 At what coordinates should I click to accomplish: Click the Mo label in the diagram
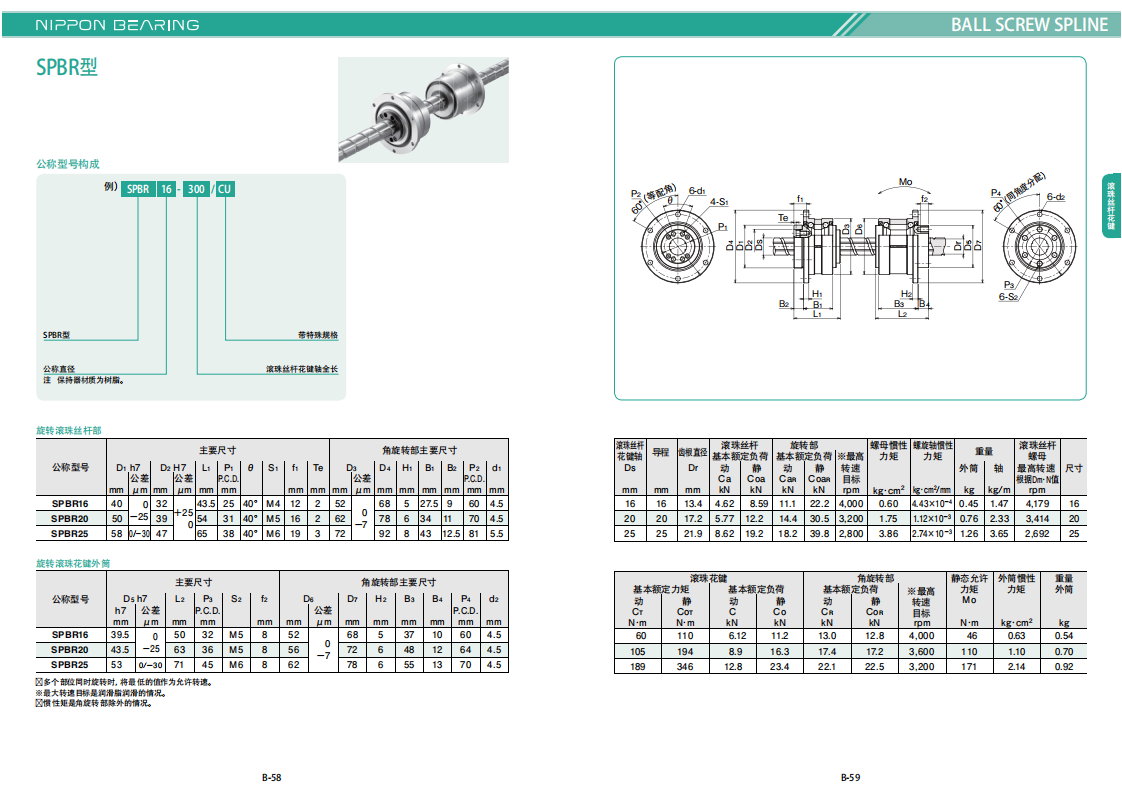(x=905, y=182)
